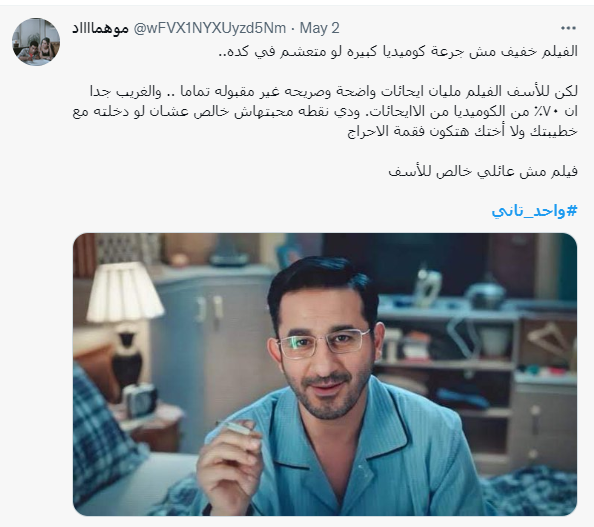This screenshot has height=527, width=594.
Task: Click the cigarette held in the photo
Action: (x=234, y=428)
